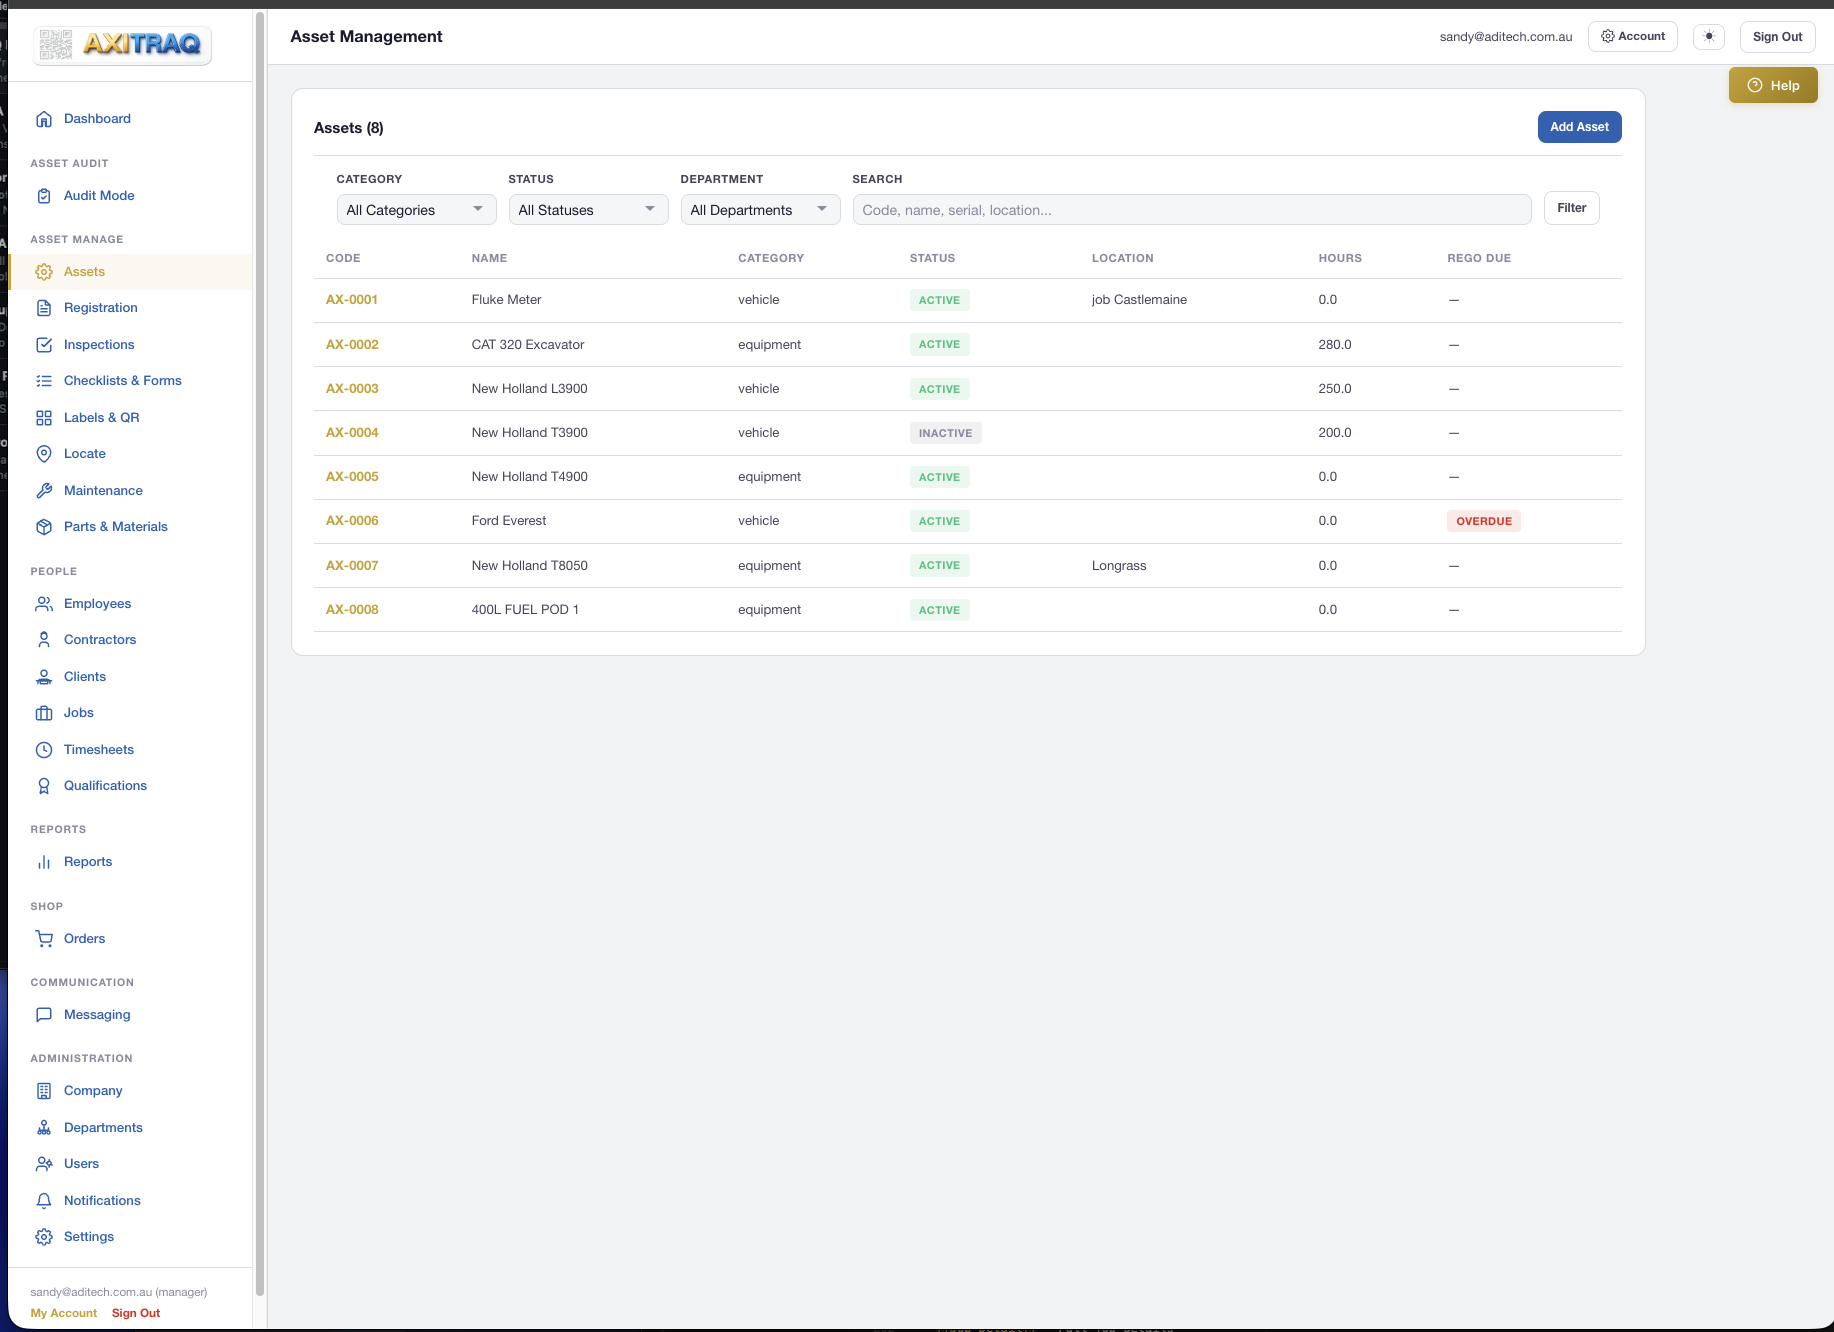Click the CAT 320 Excavator name cell
Image resolution: width=1834 pixels, height=1332 pixels.
528,345
